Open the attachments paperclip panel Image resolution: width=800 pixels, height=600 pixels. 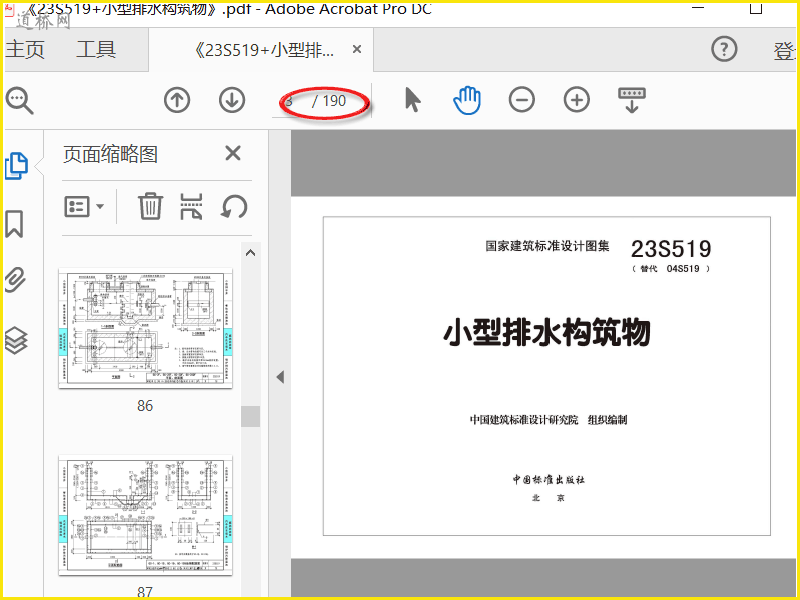coord(15,280)
